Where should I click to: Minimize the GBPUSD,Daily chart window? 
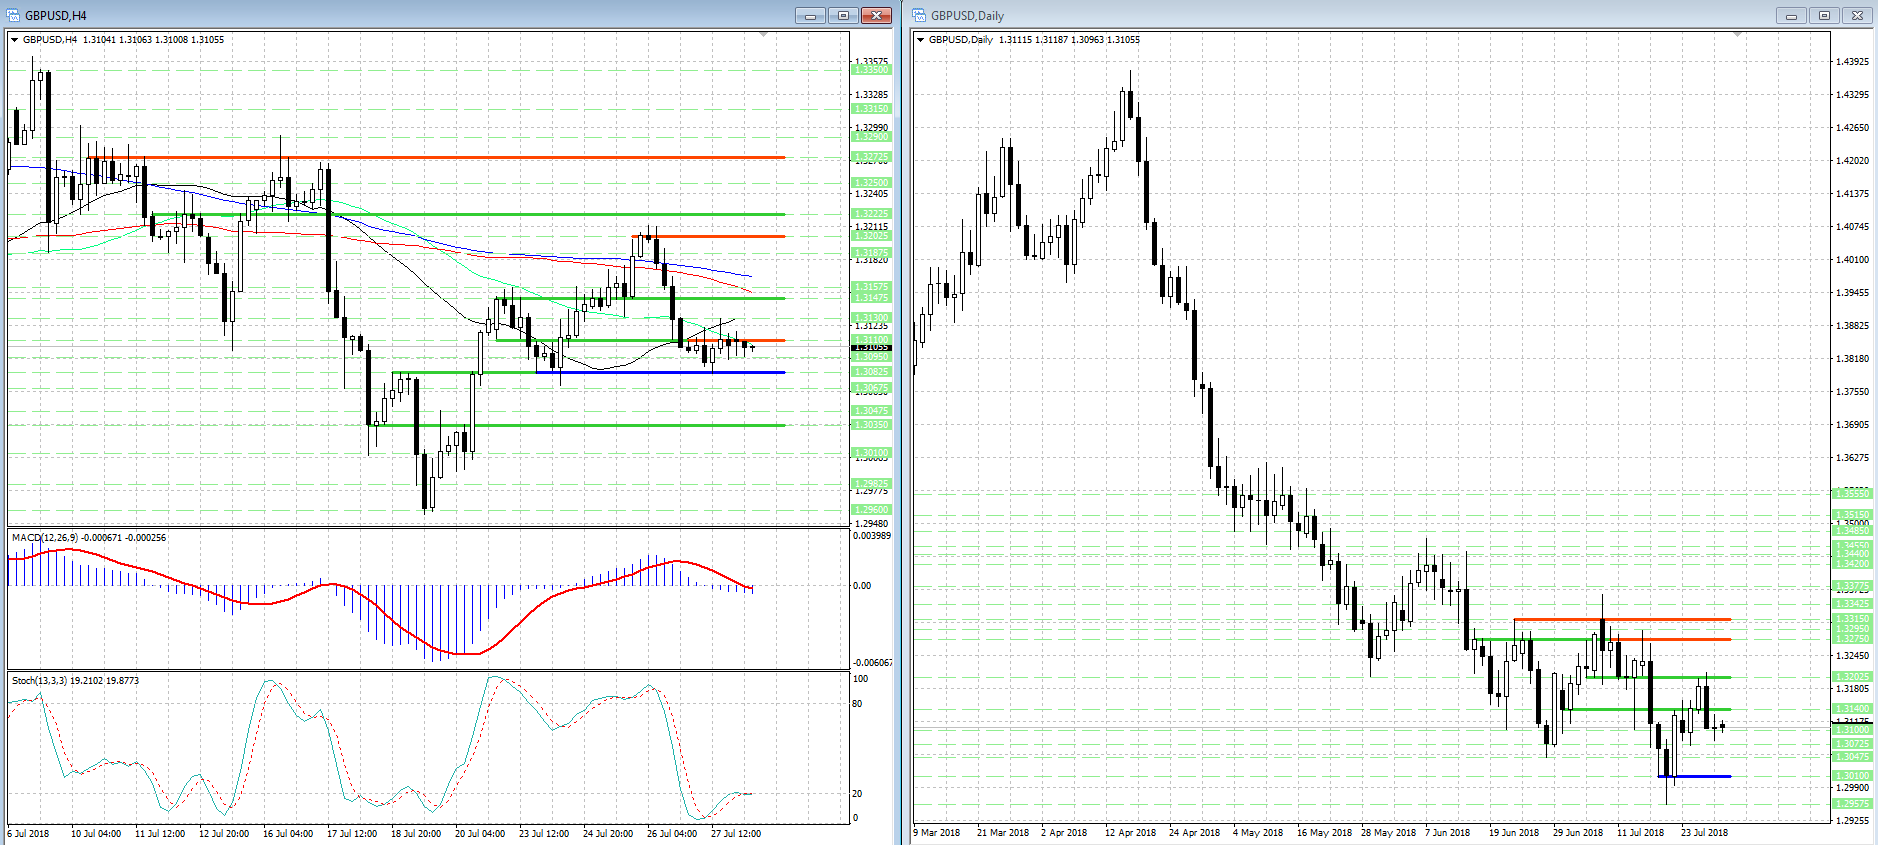(x=1791, y=15)
